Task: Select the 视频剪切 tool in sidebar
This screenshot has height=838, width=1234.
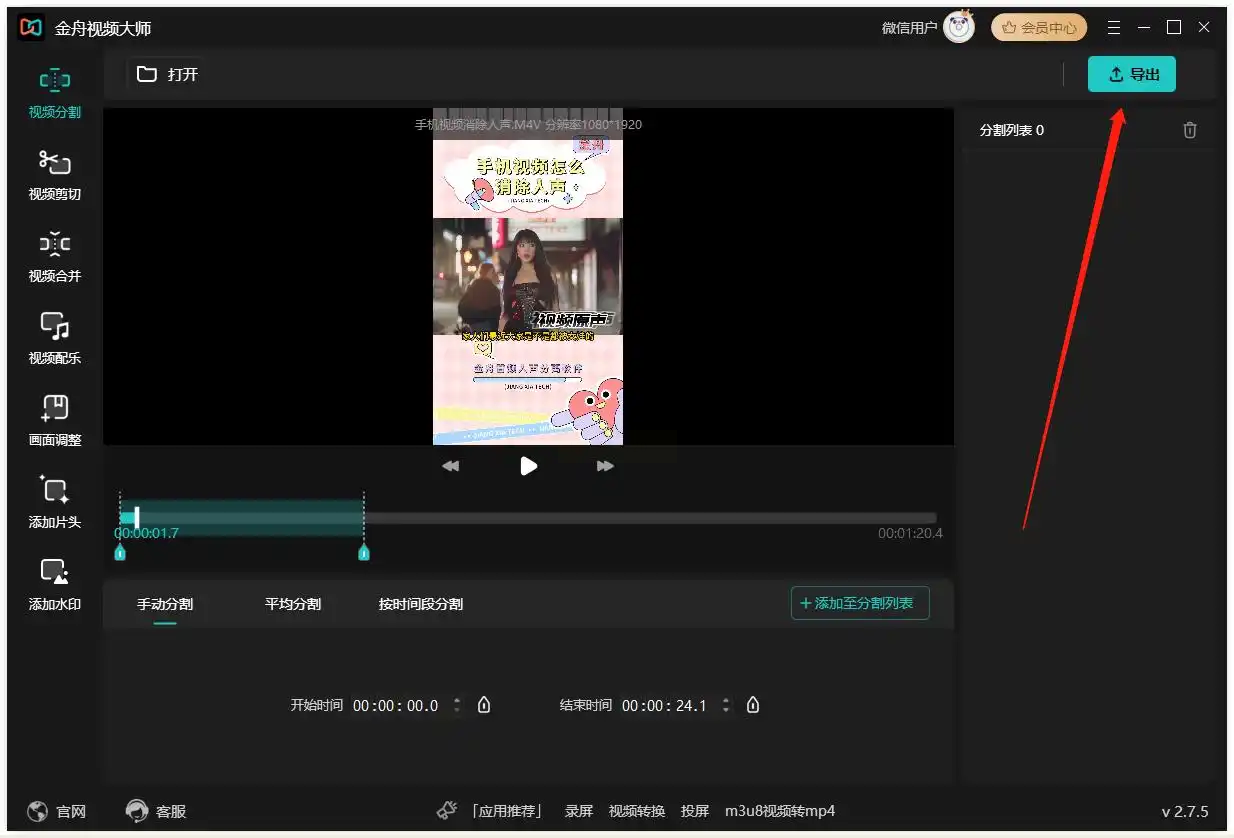Action: point(55,174)
